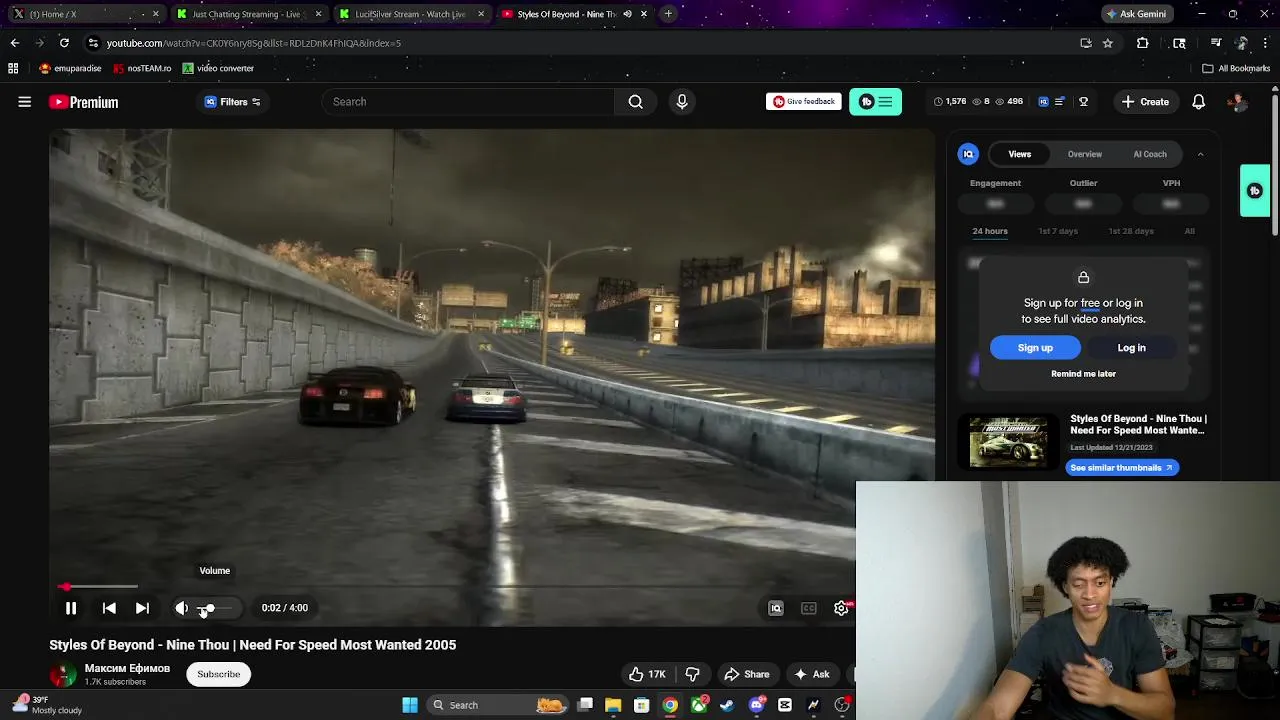Click the TubeBuddy side tab
The height and width of the screenshot is (720, 1280).
[x=1255, y=190]
